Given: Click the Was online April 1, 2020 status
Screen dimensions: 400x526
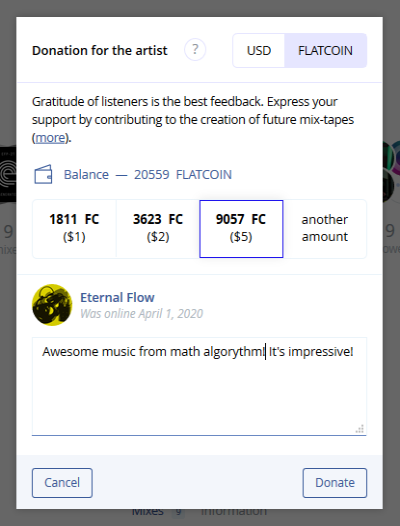Looking at the screenshot, I should [x=142, y=314].
